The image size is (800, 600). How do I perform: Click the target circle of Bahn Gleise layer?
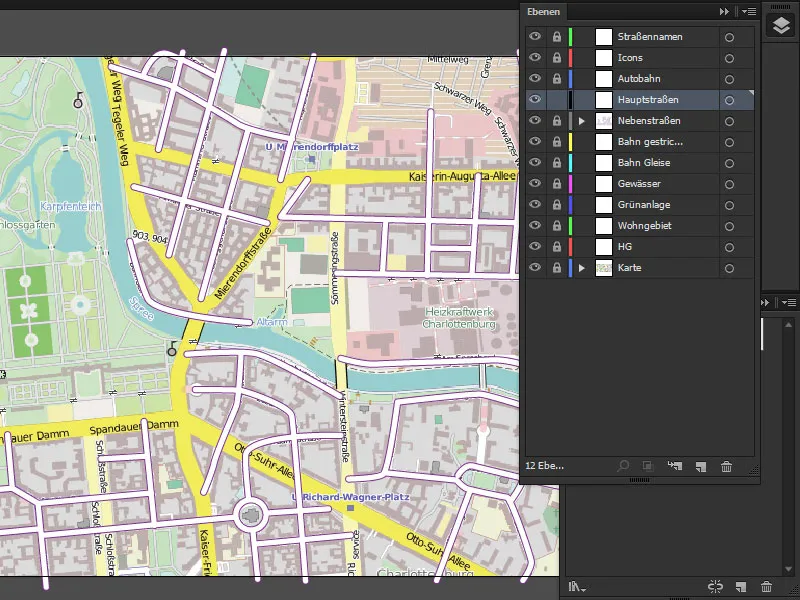click(x=730, y=163)
